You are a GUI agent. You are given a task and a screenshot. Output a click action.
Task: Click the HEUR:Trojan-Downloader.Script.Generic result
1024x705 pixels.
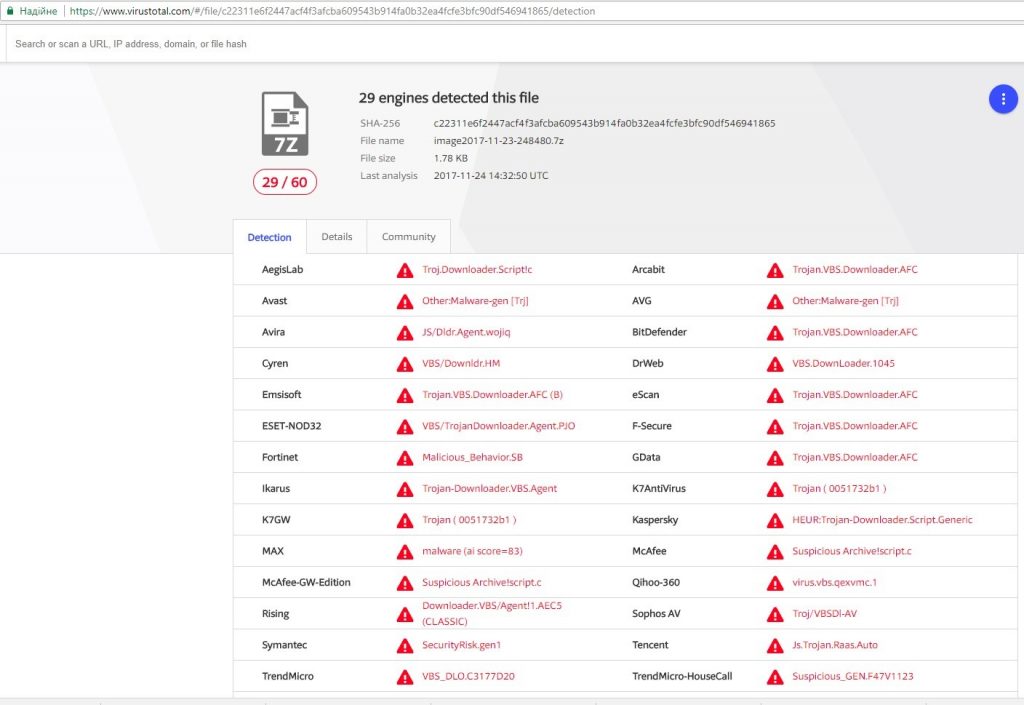click(x=882, y=520)
